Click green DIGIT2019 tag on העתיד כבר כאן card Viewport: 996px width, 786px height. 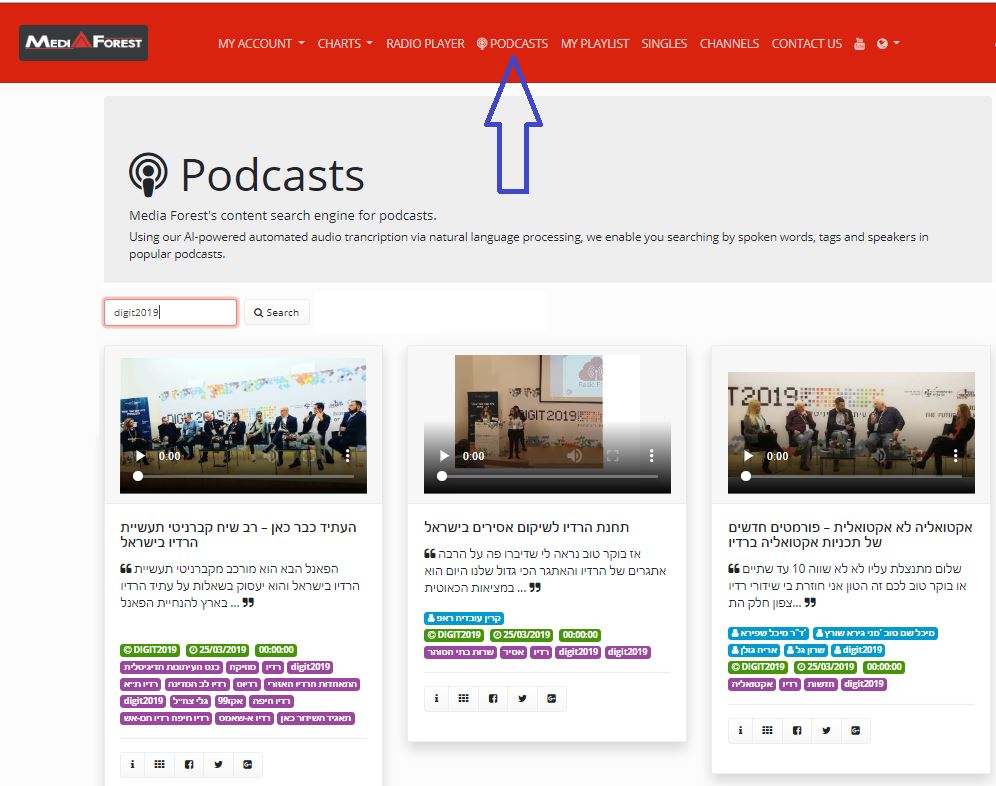(150, 650)
